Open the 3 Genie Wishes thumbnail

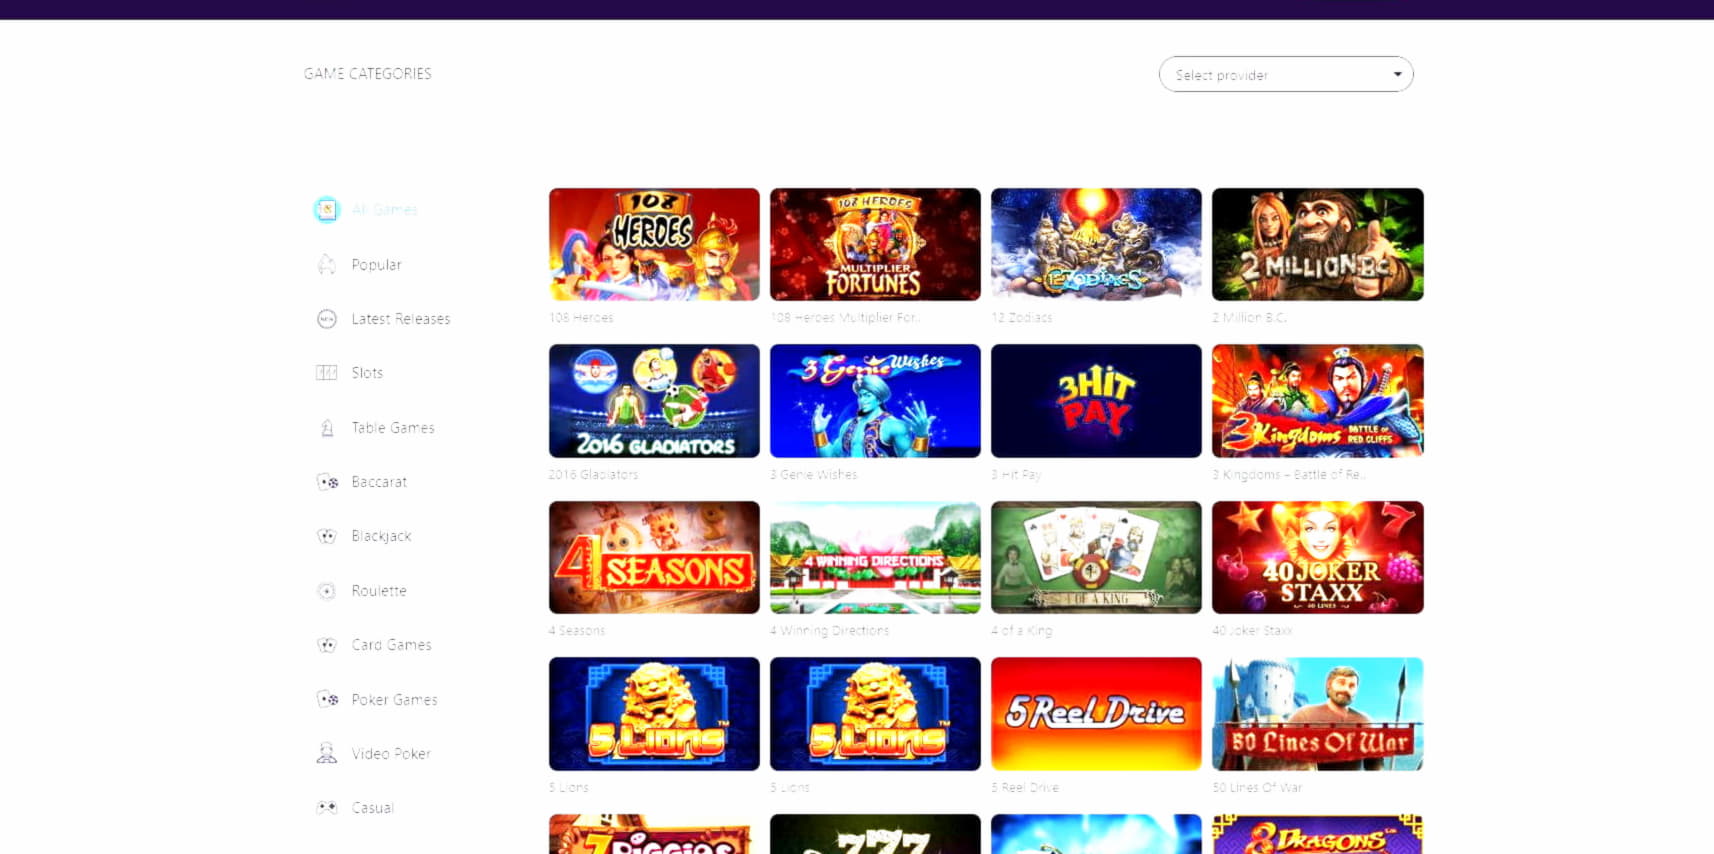[x=875, y=401]
